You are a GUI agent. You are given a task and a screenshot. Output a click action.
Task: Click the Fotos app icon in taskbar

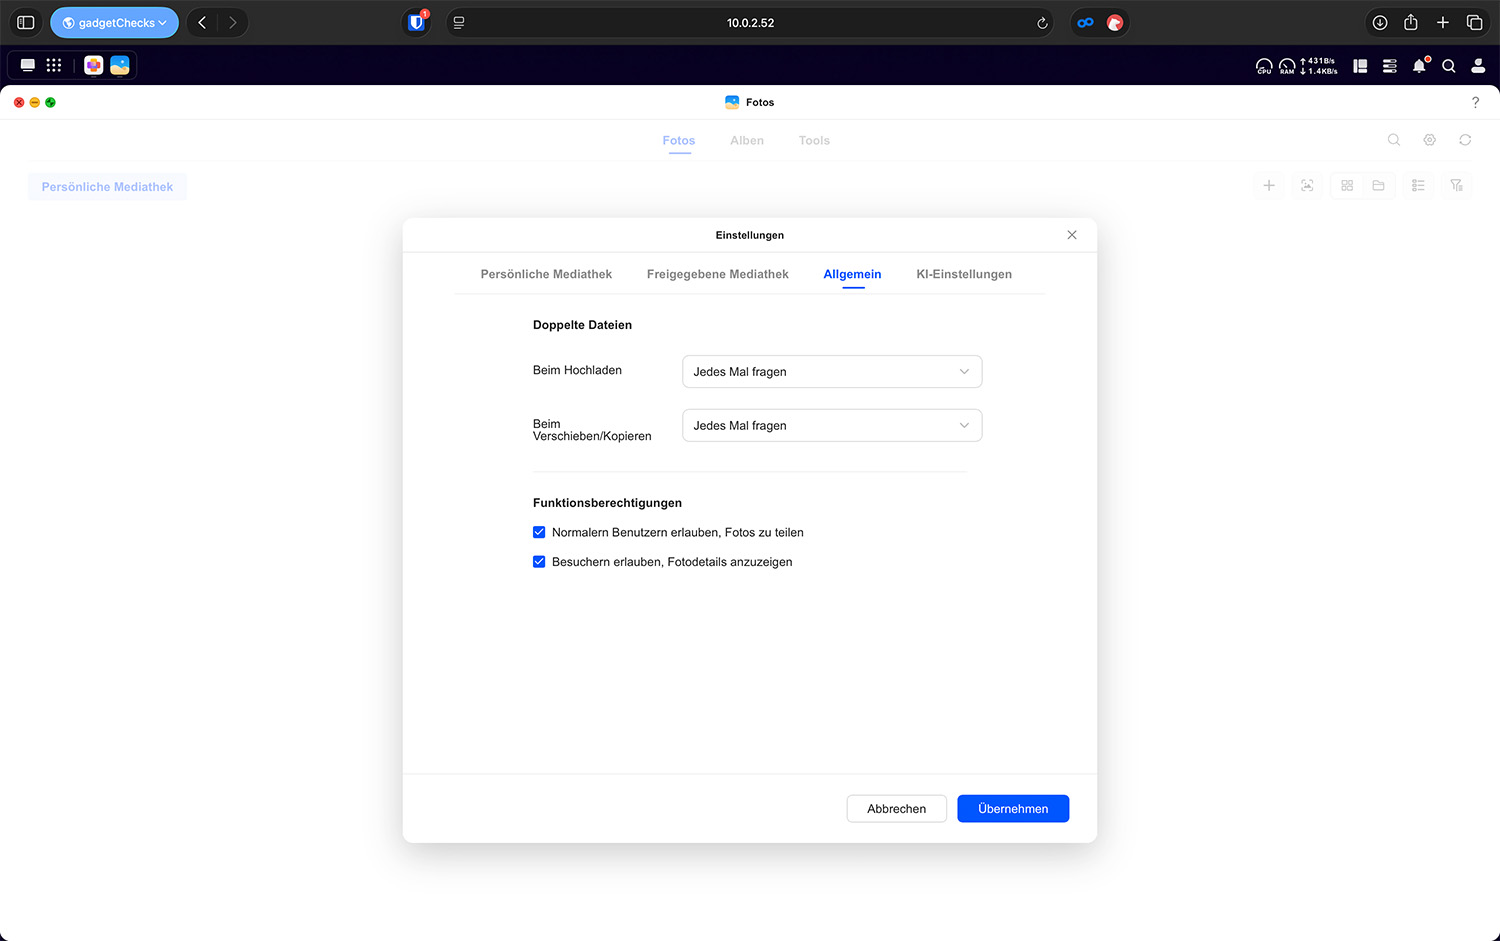point(120,65)
